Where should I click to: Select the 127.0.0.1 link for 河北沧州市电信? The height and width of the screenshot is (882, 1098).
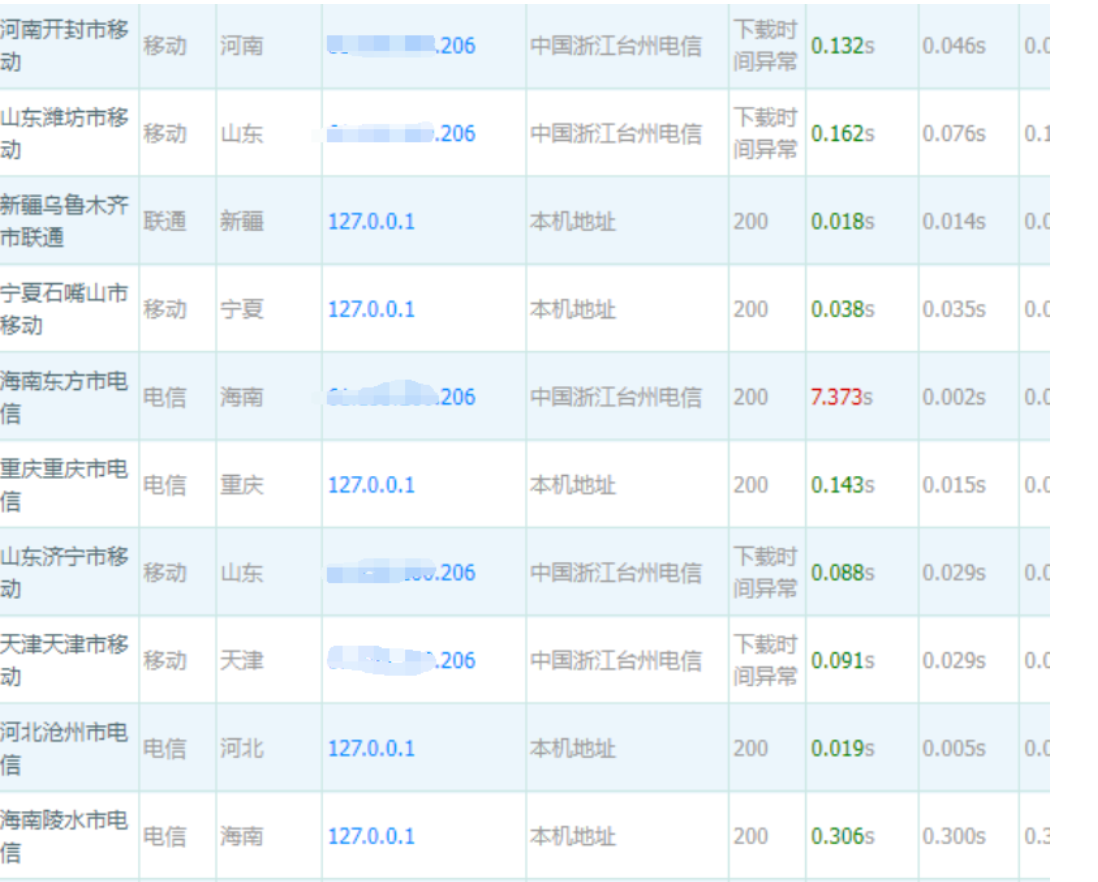[370, 749]
